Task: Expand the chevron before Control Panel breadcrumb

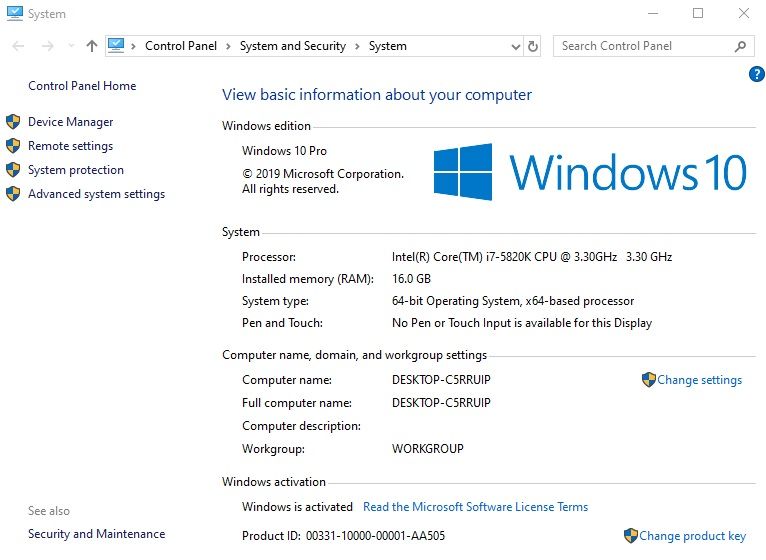Action: tap(133, 46)
